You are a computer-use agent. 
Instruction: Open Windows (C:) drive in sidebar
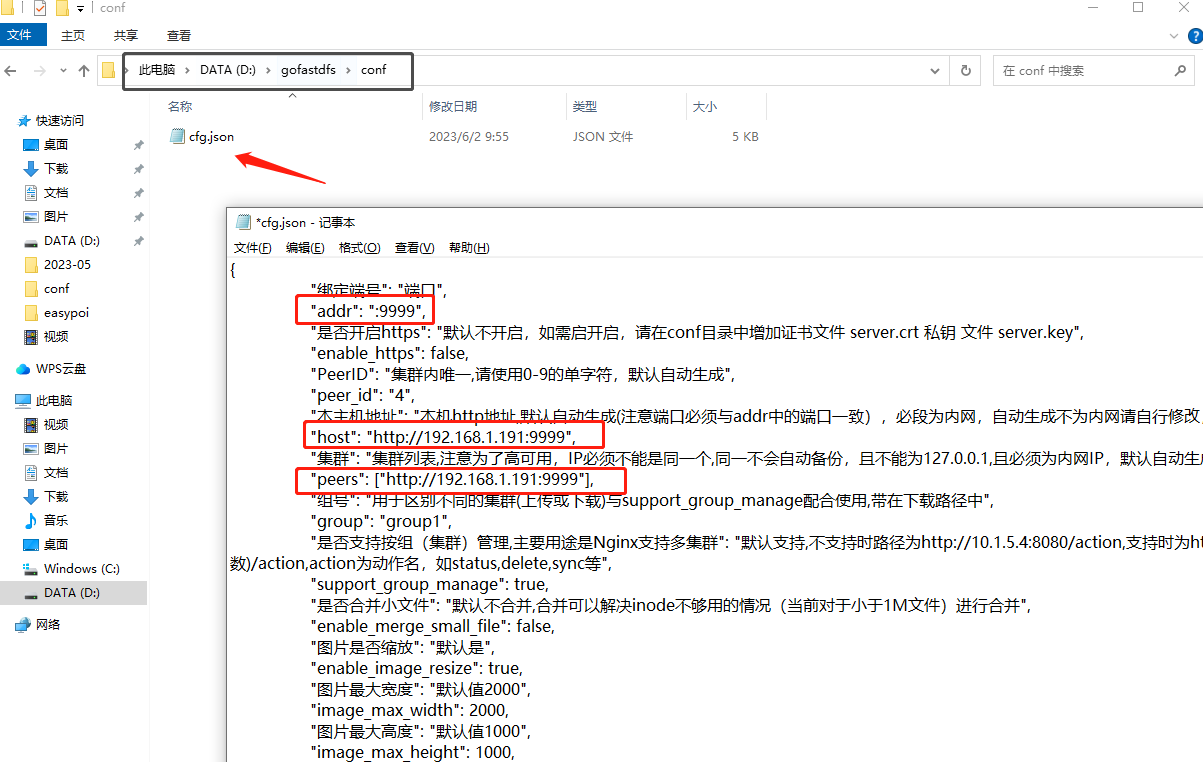click(x=82, y=568)
